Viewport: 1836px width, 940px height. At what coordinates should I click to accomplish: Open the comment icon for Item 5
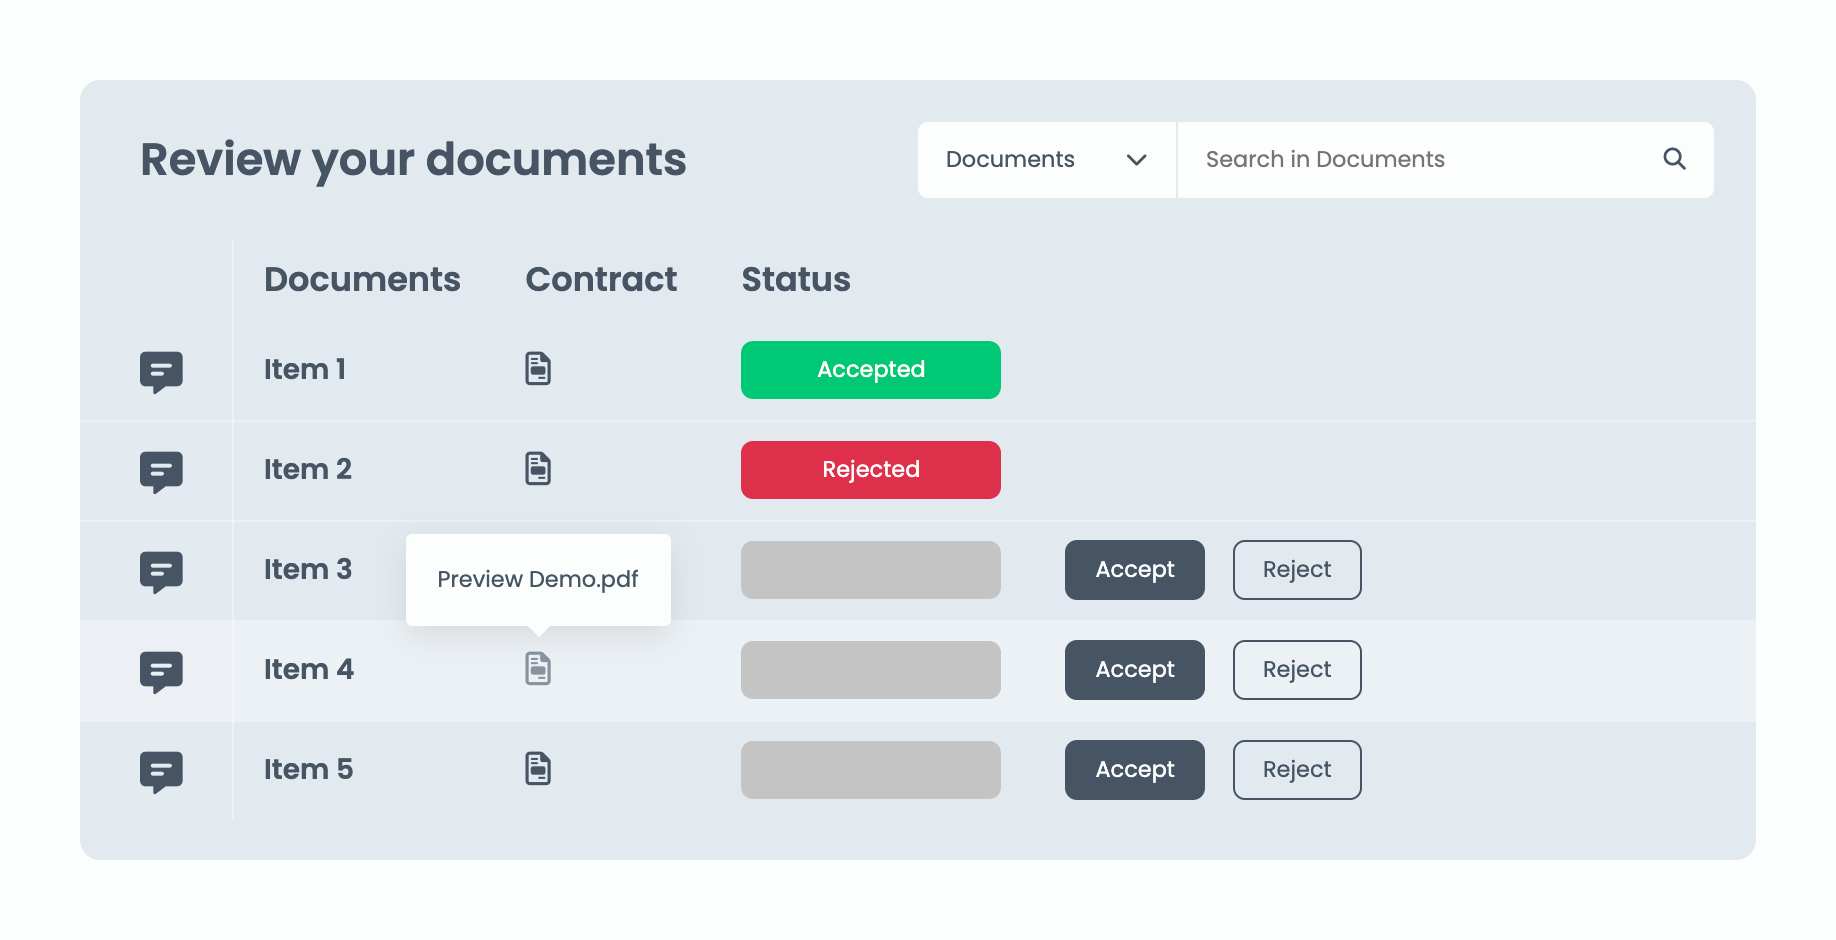pos(161,771)
